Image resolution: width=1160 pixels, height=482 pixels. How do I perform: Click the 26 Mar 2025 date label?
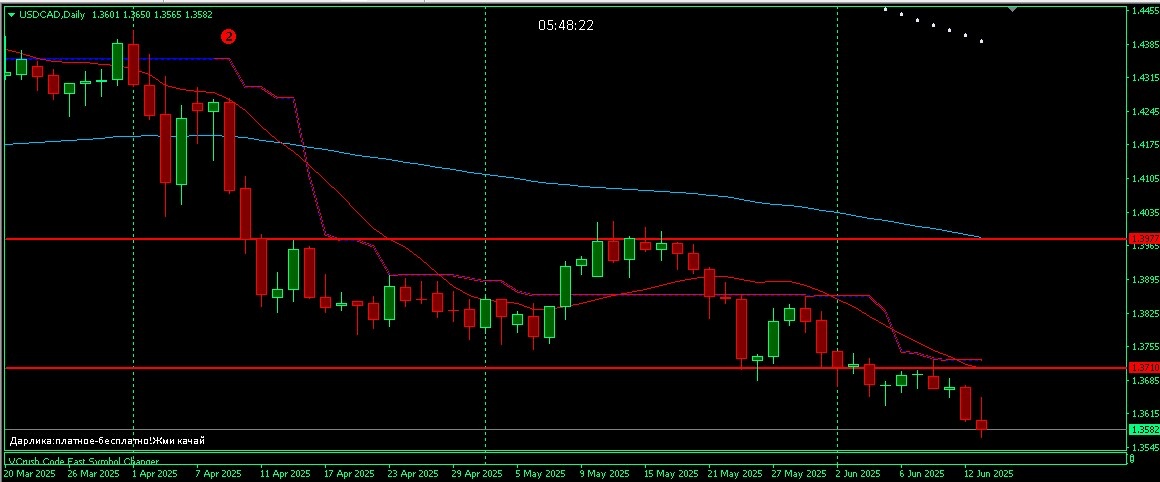pos(94,473)
